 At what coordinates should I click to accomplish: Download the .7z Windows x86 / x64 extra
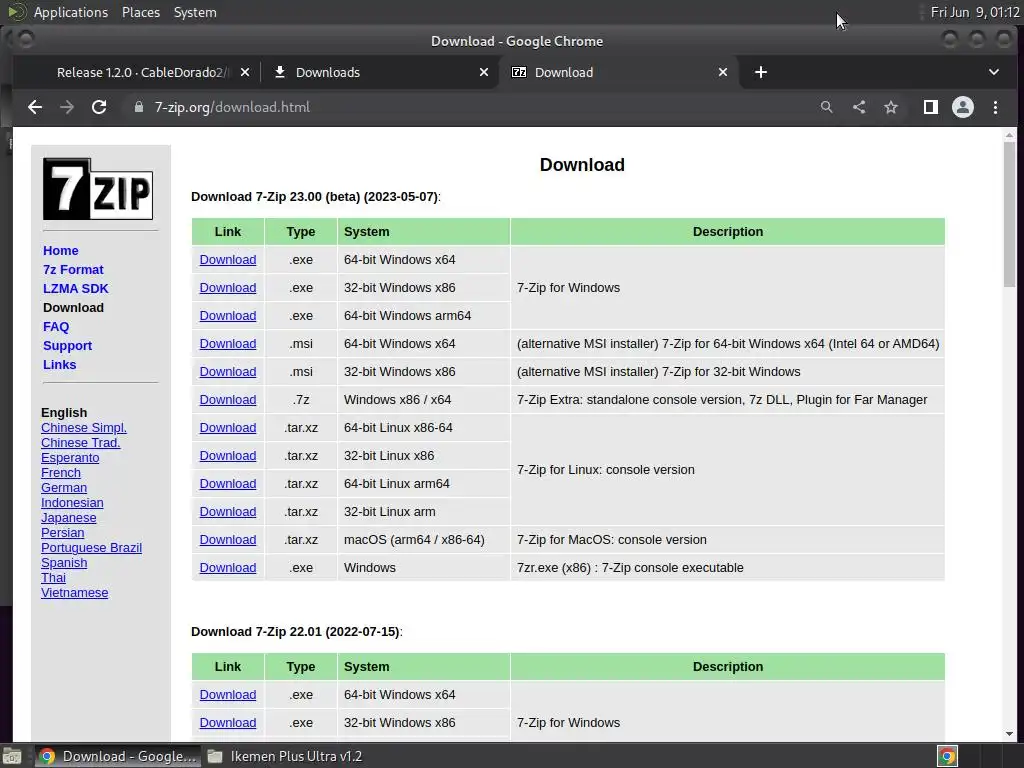point(228,400)
